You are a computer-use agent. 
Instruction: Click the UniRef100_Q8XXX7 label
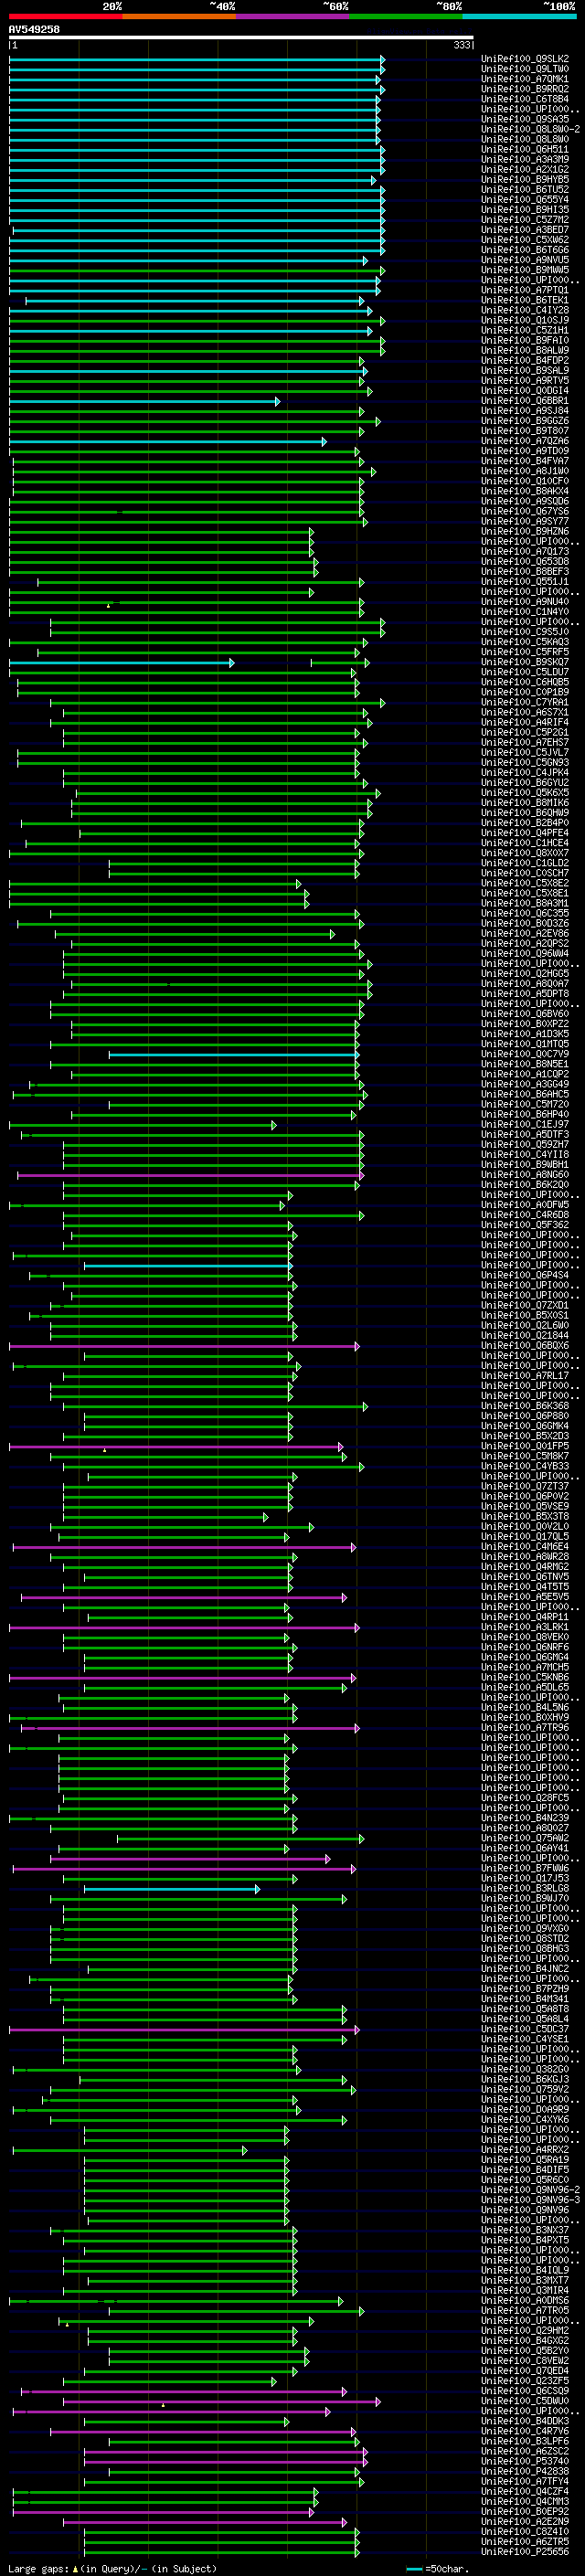pos(525,853)
